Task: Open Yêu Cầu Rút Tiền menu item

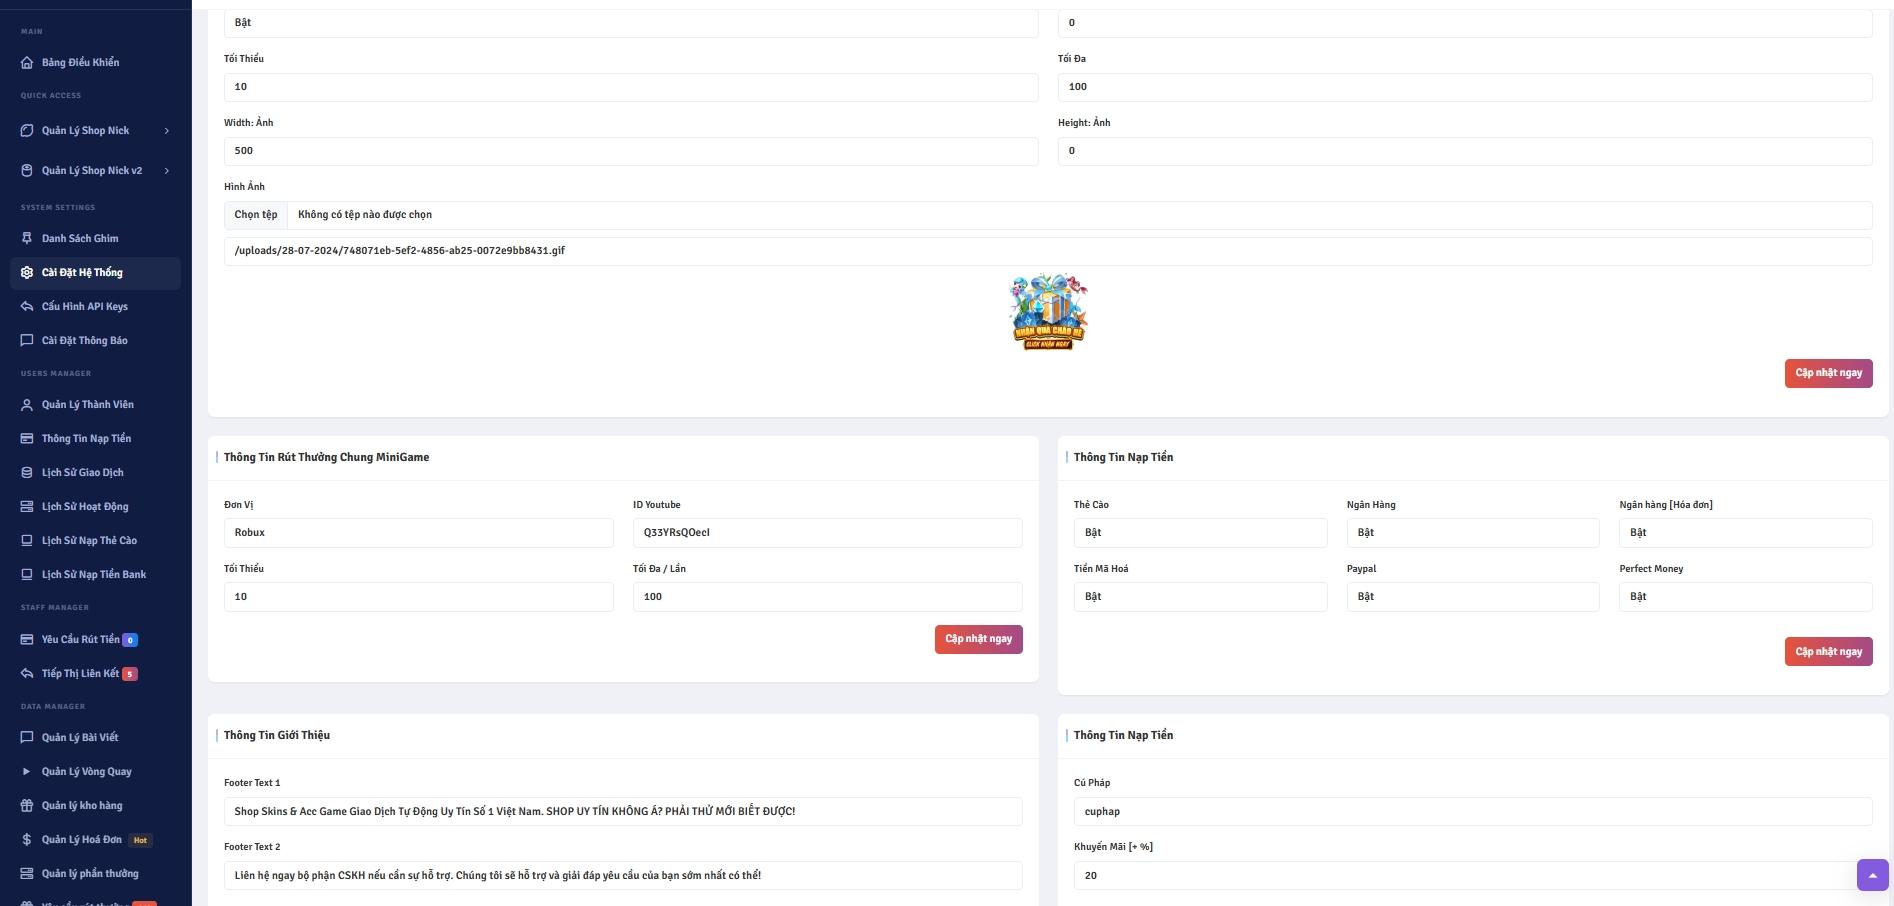Action: click(x=80, y=640)
